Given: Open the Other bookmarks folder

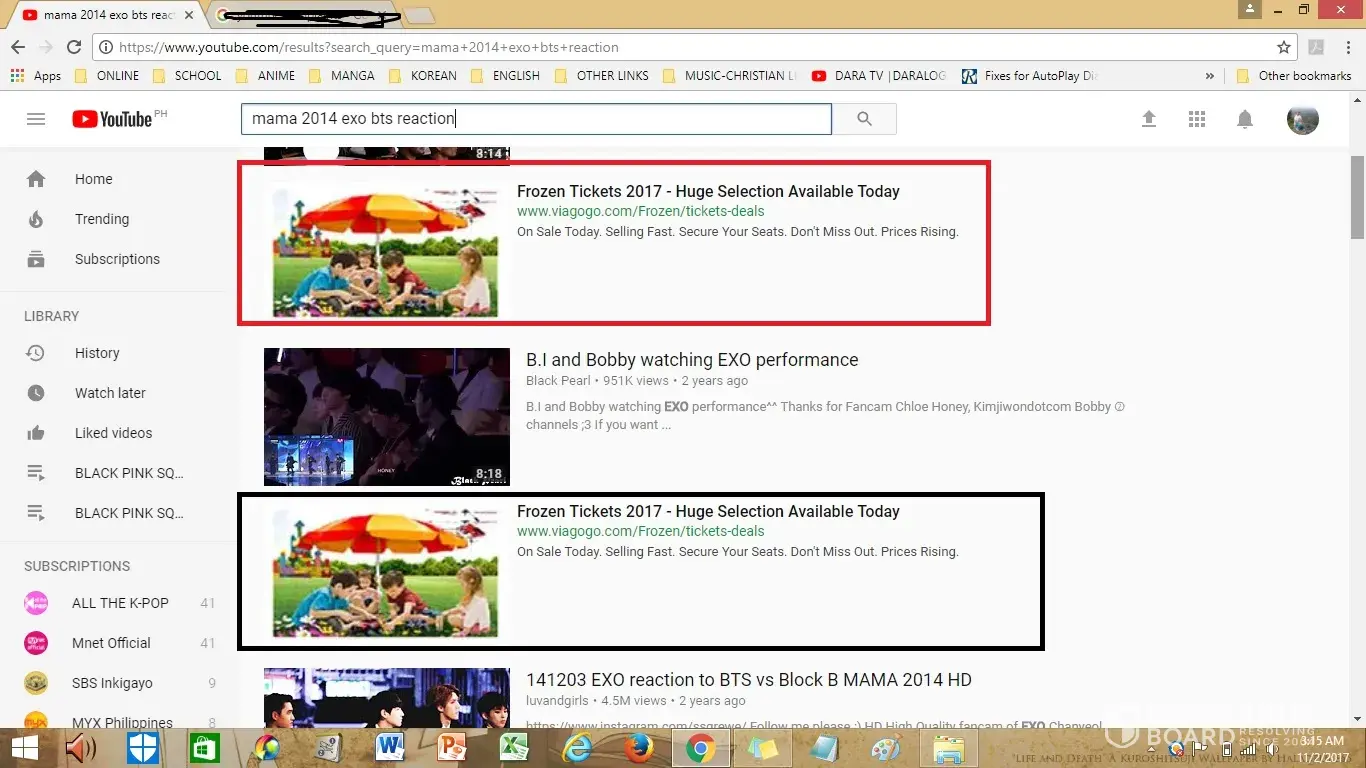Looking at the screenshot, I should pos(1294,76).
